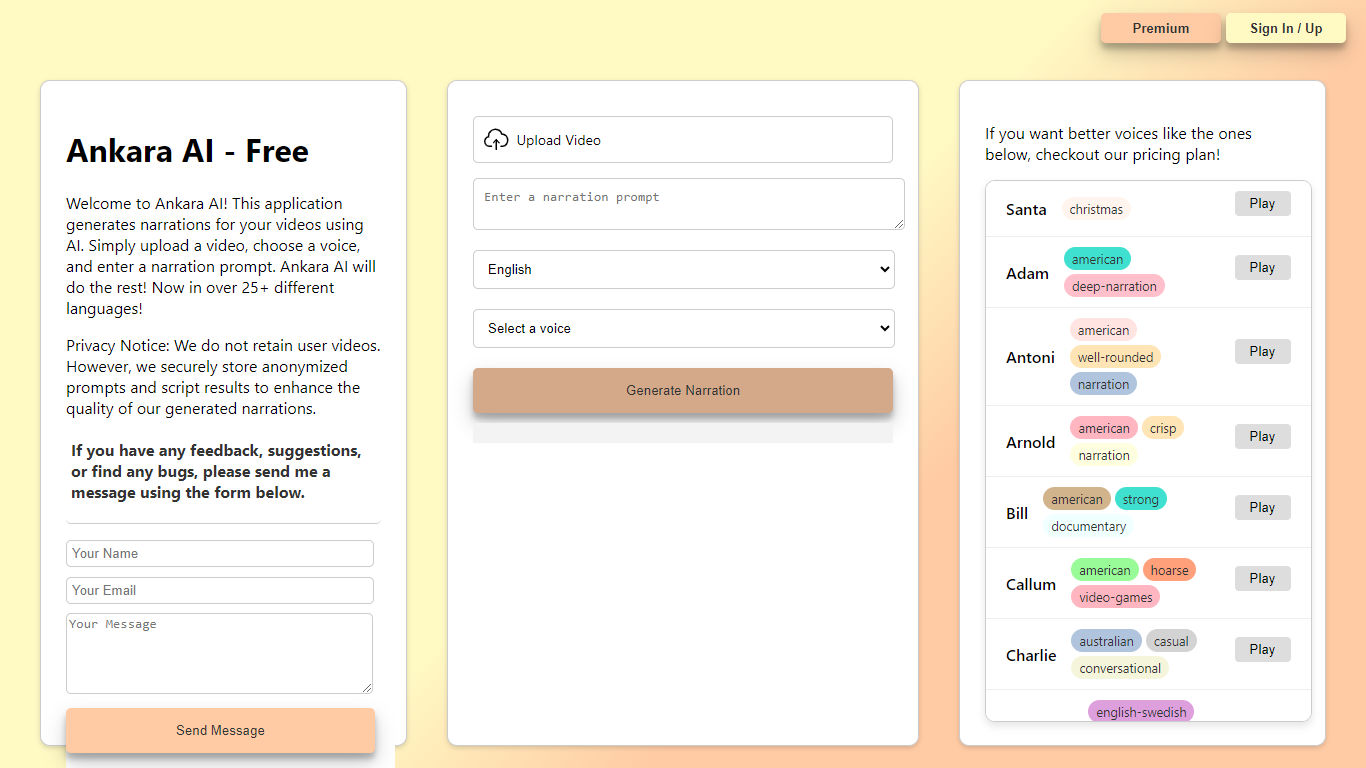The image size is (1366, 768).
Task: Click Charlie's australian tag
Action: (x=1106, y=641)
